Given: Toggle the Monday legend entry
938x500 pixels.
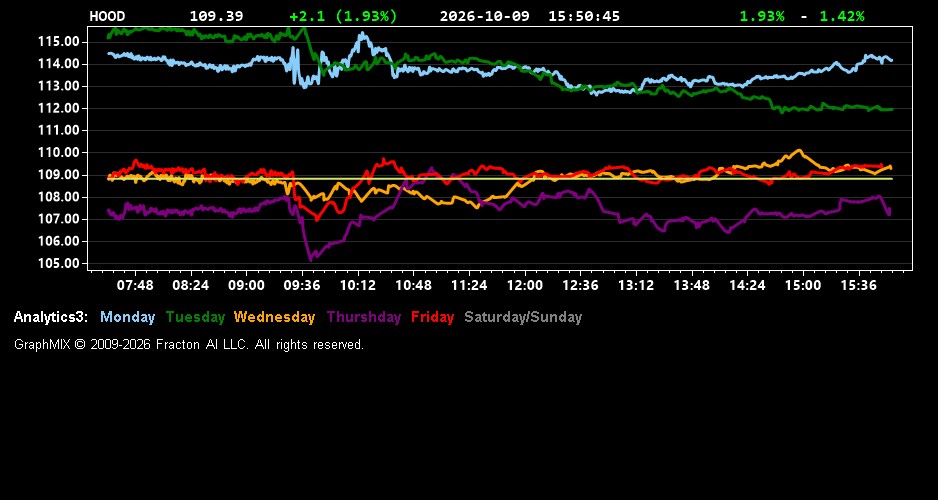Looking at the screenshot, I should 127,317.
